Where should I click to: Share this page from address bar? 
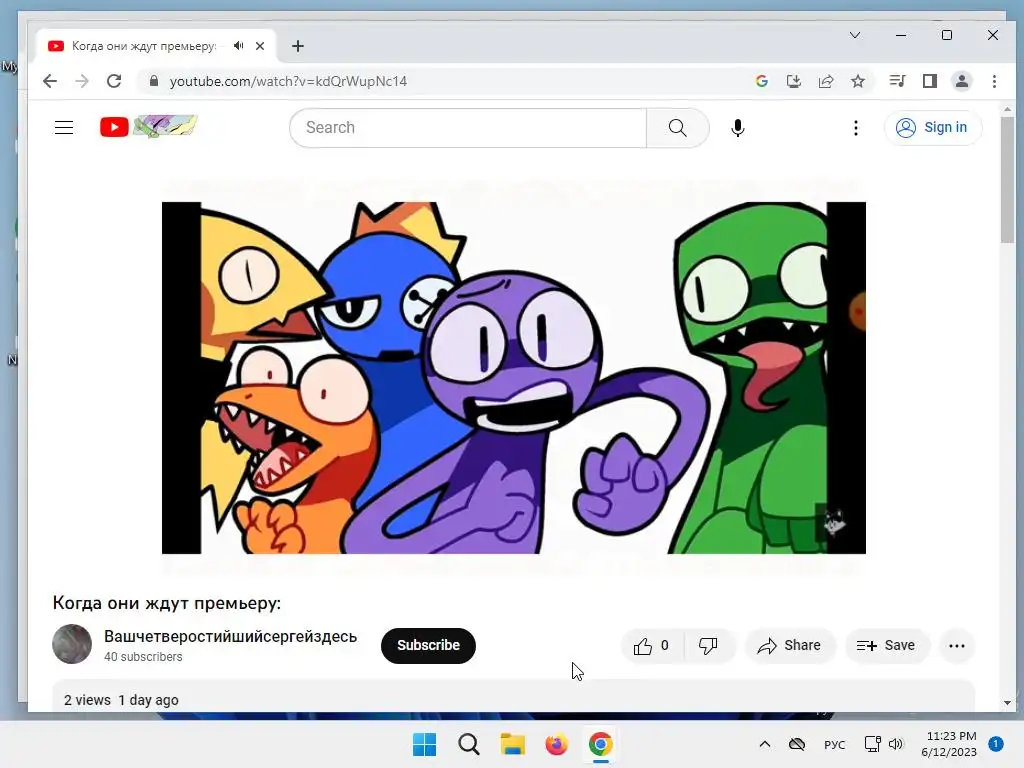click(826, 81)
